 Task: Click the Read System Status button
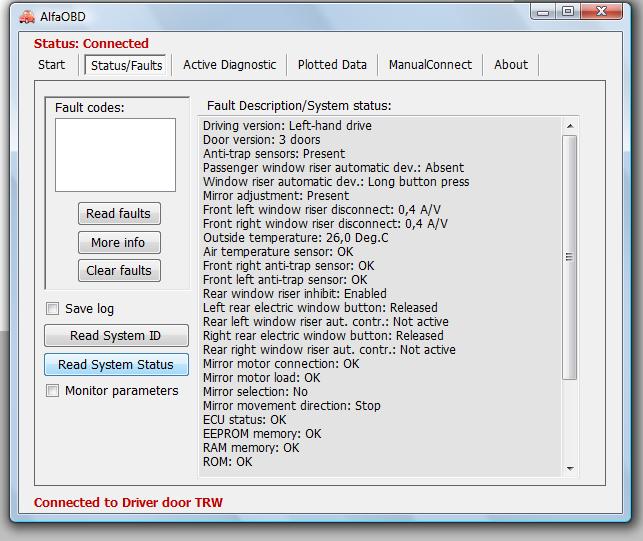pos(116,365)
